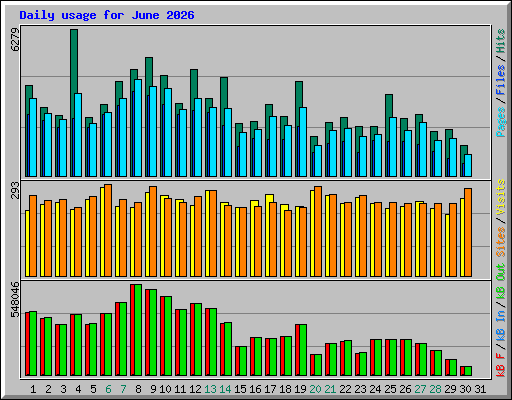Image resolution: width=512 pixels, height=400 pixels.
Task: Click the 548046 value on the kB axis
Action: 15,299
